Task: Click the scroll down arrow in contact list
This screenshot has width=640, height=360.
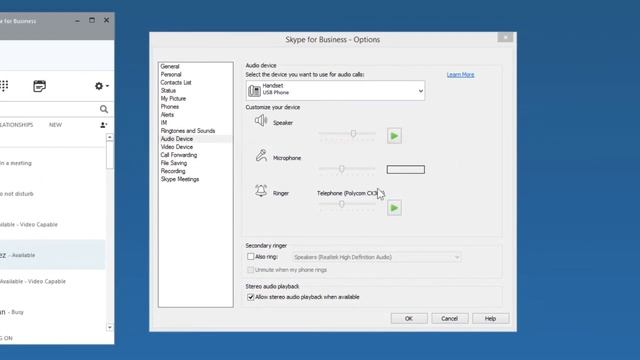Action: coord(109,327)
